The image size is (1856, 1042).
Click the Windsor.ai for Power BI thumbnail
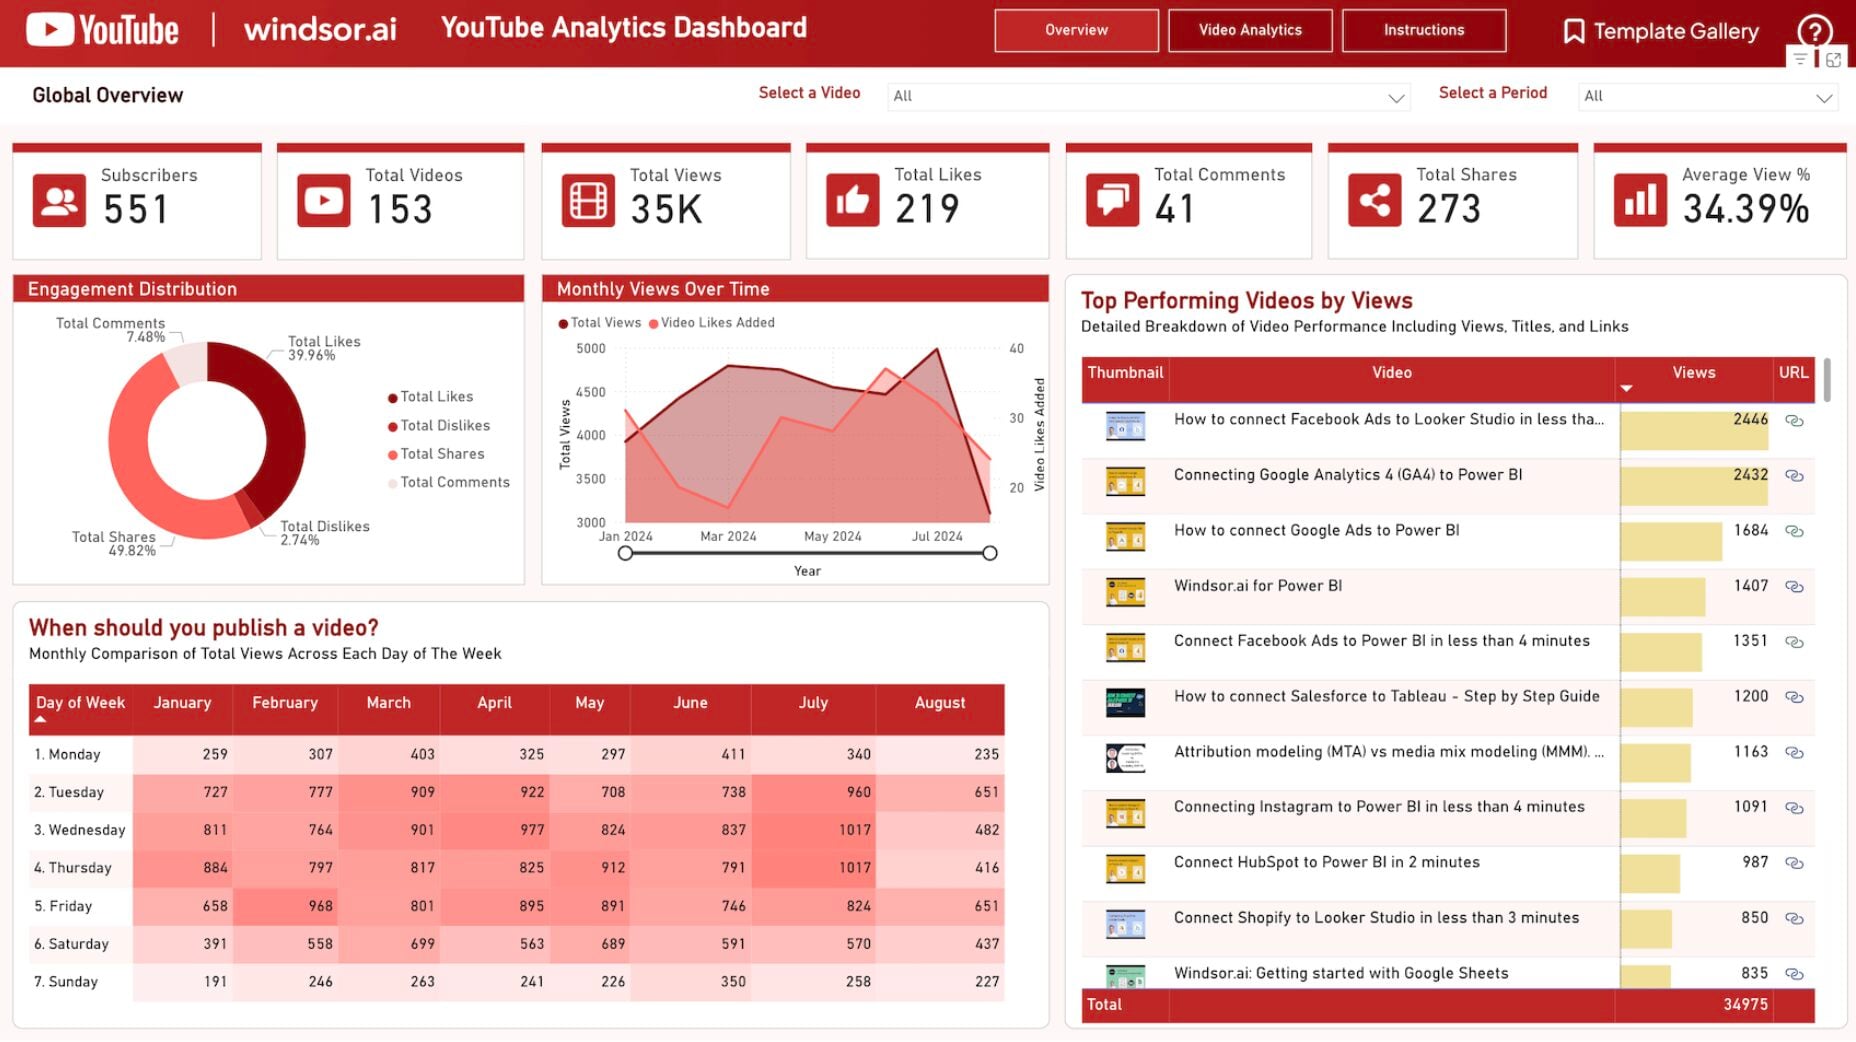pyautogui.click(x=1126, y=591)
